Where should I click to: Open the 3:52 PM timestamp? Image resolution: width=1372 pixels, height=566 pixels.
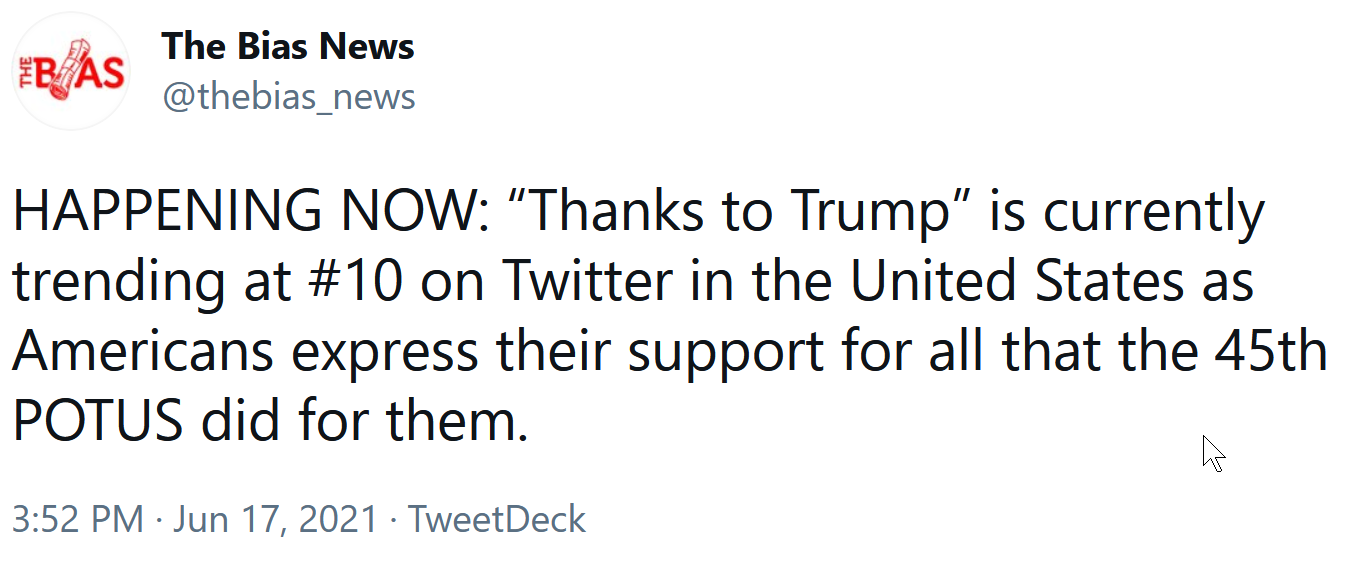pyautogui.click(x=78, y=520)
